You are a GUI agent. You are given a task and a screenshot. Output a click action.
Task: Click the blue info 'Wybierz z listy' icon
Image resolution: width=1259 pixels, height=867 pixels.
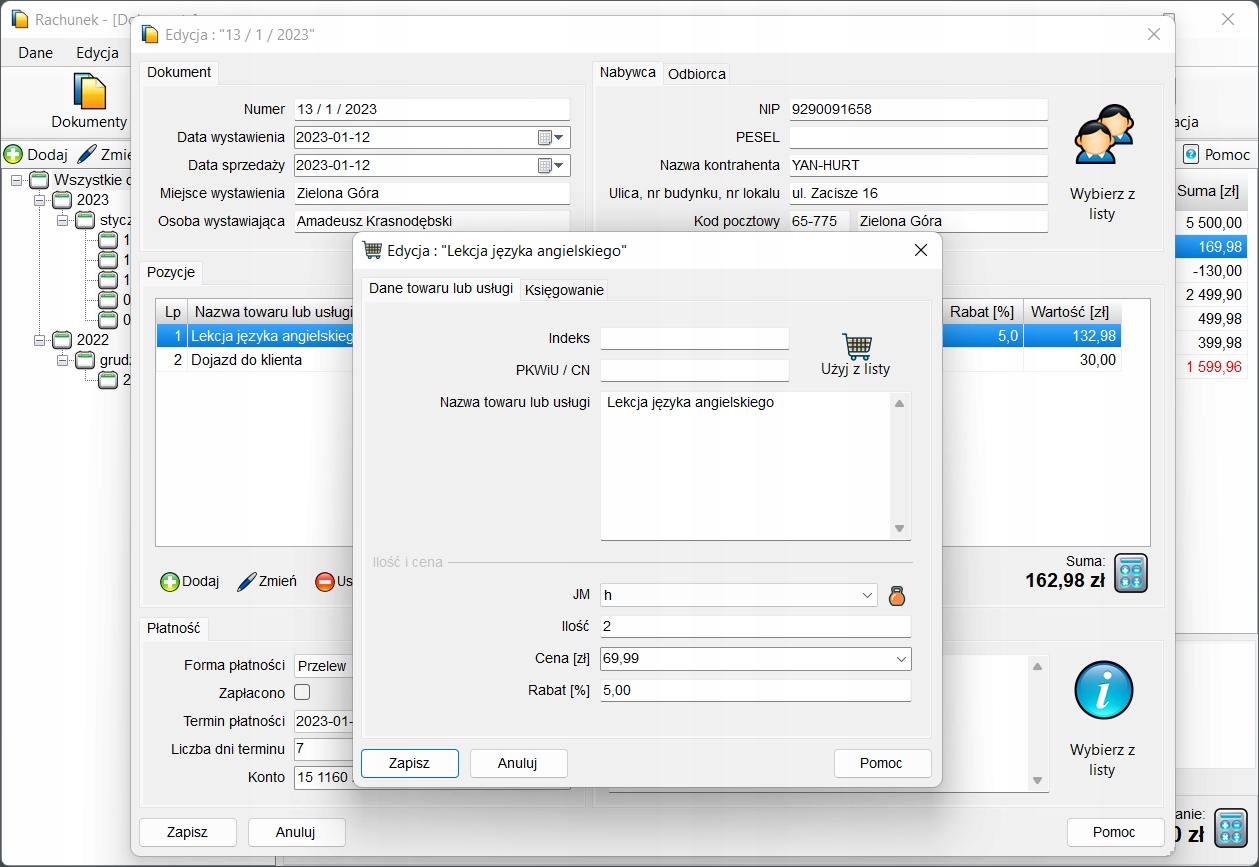(1102, 691)
